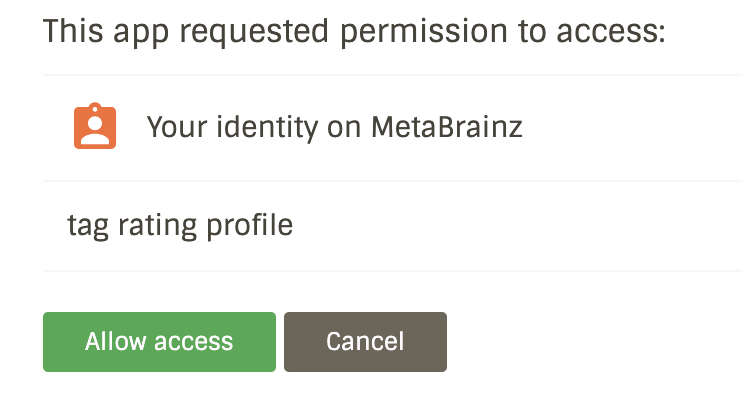Click the word 'access' on the green button
742x404 pixels.
click(194, 343)
